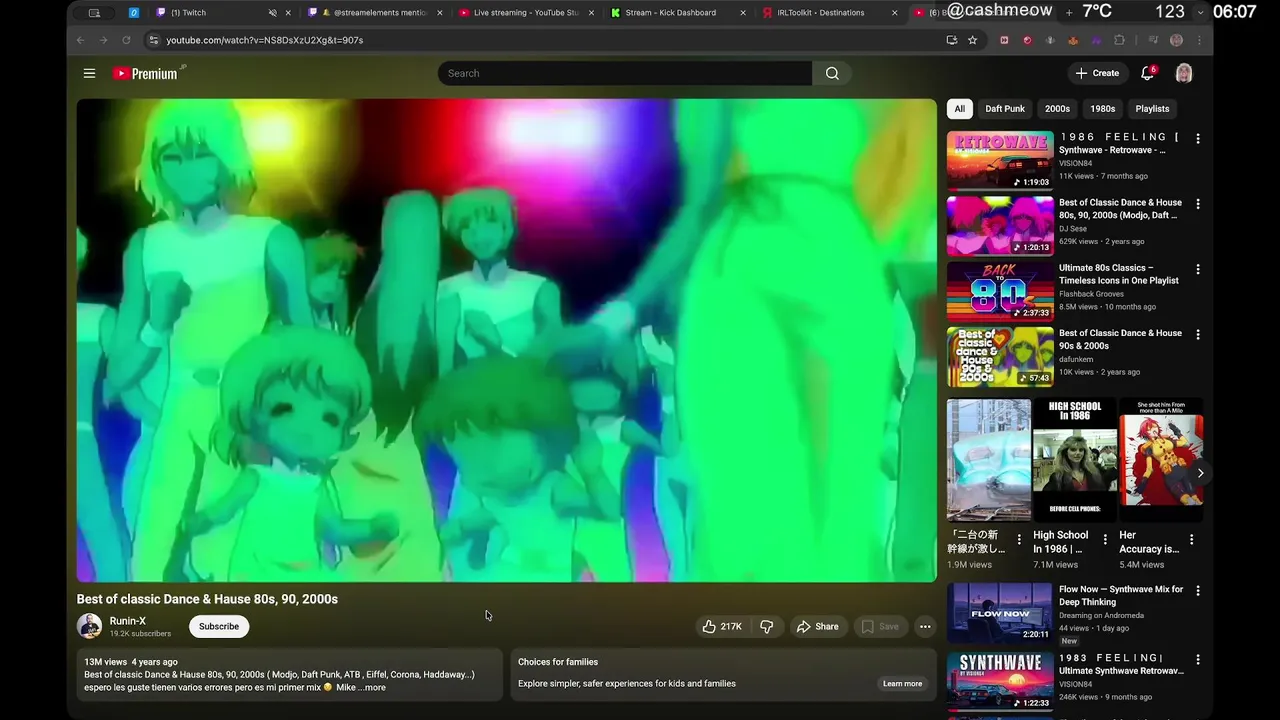The image size is (1280, 720).
Task: Open the Chrome extensions puzzle icon
Action: [x=1119, y=40]
